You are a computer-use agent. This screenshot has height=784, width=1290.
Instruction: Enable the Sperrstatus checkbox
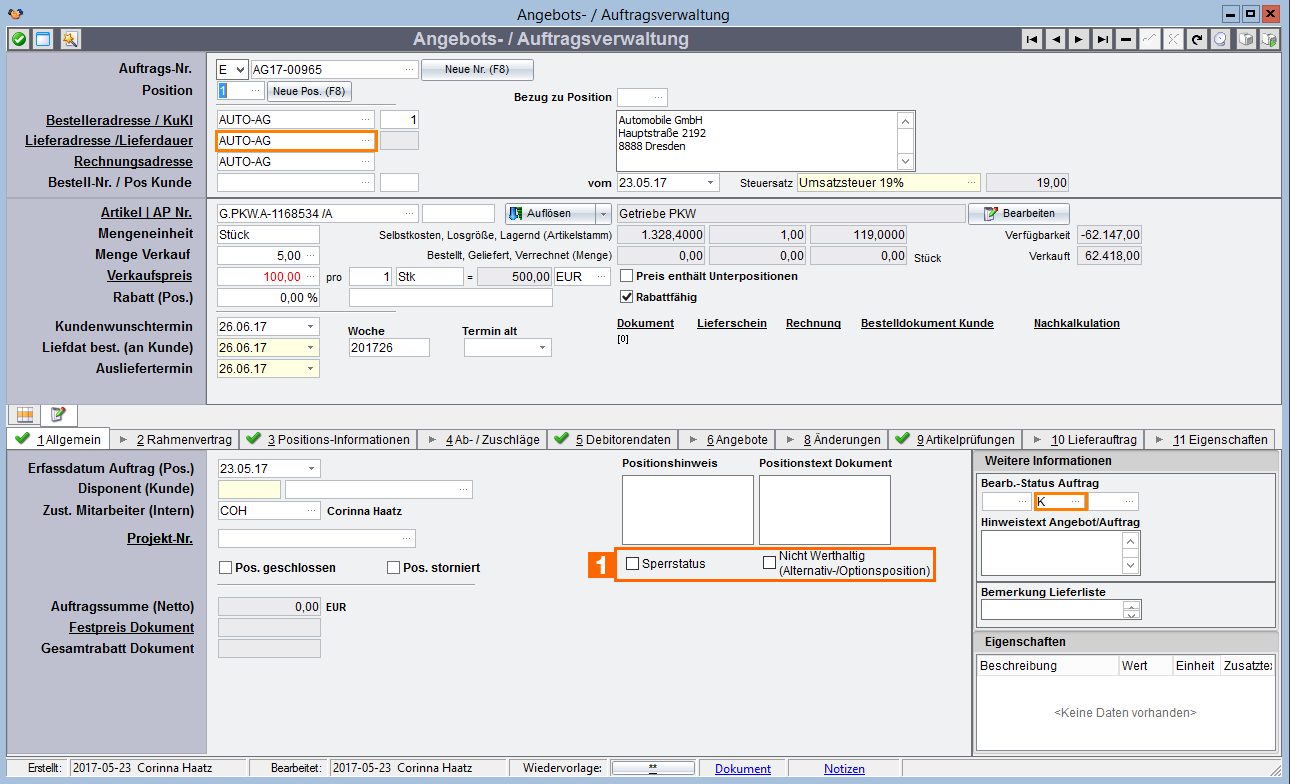click(x=633, y=564)
